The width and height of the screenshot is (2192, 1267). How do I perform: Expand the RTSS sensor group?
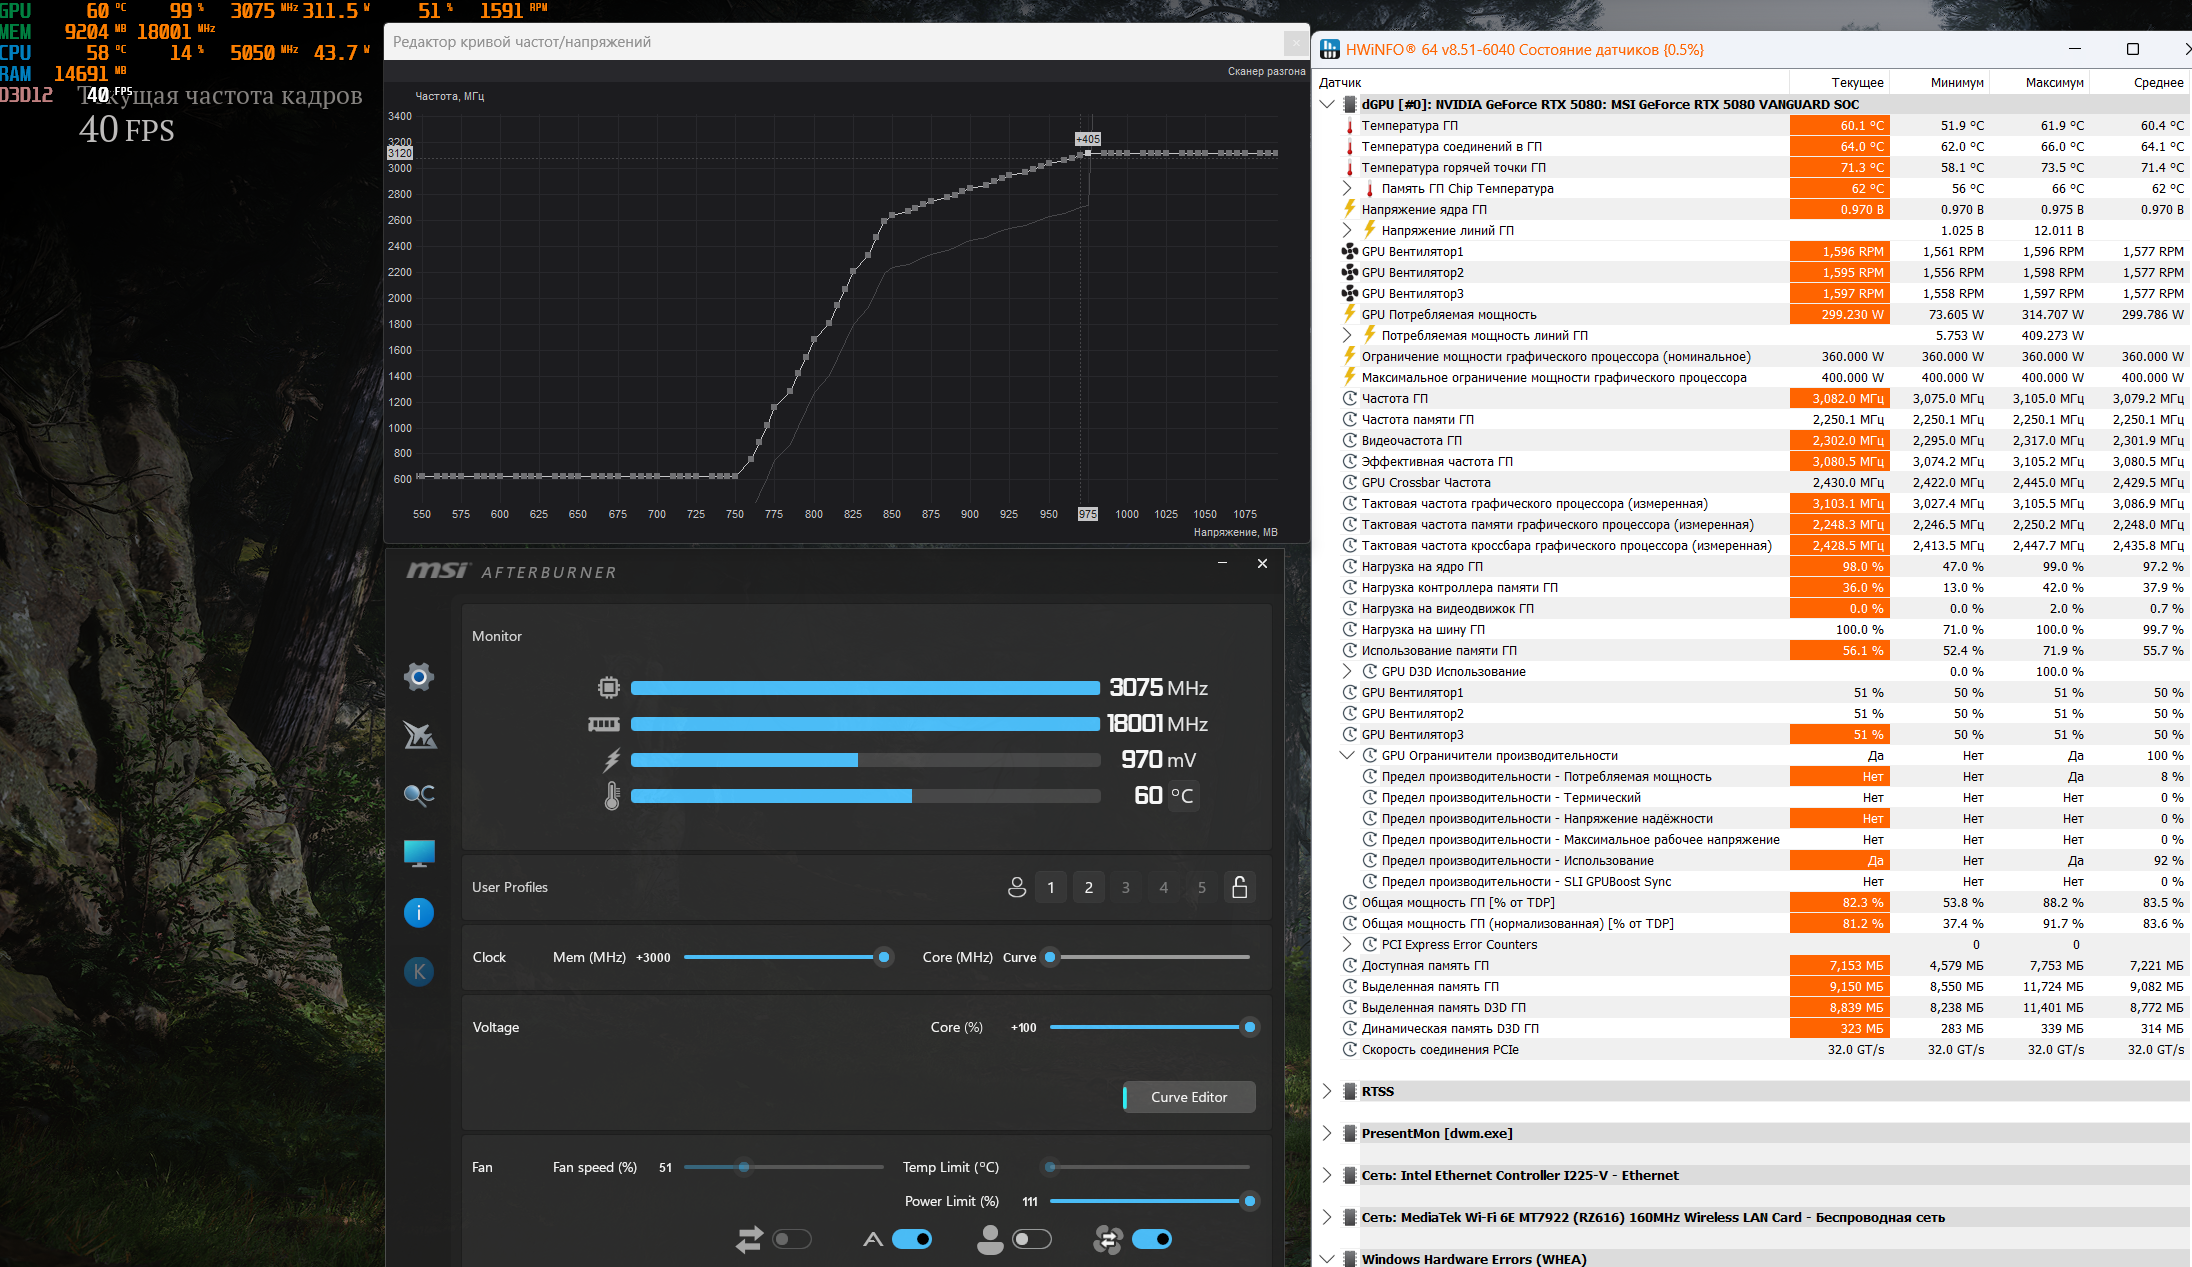(x=1327, y=1091)
